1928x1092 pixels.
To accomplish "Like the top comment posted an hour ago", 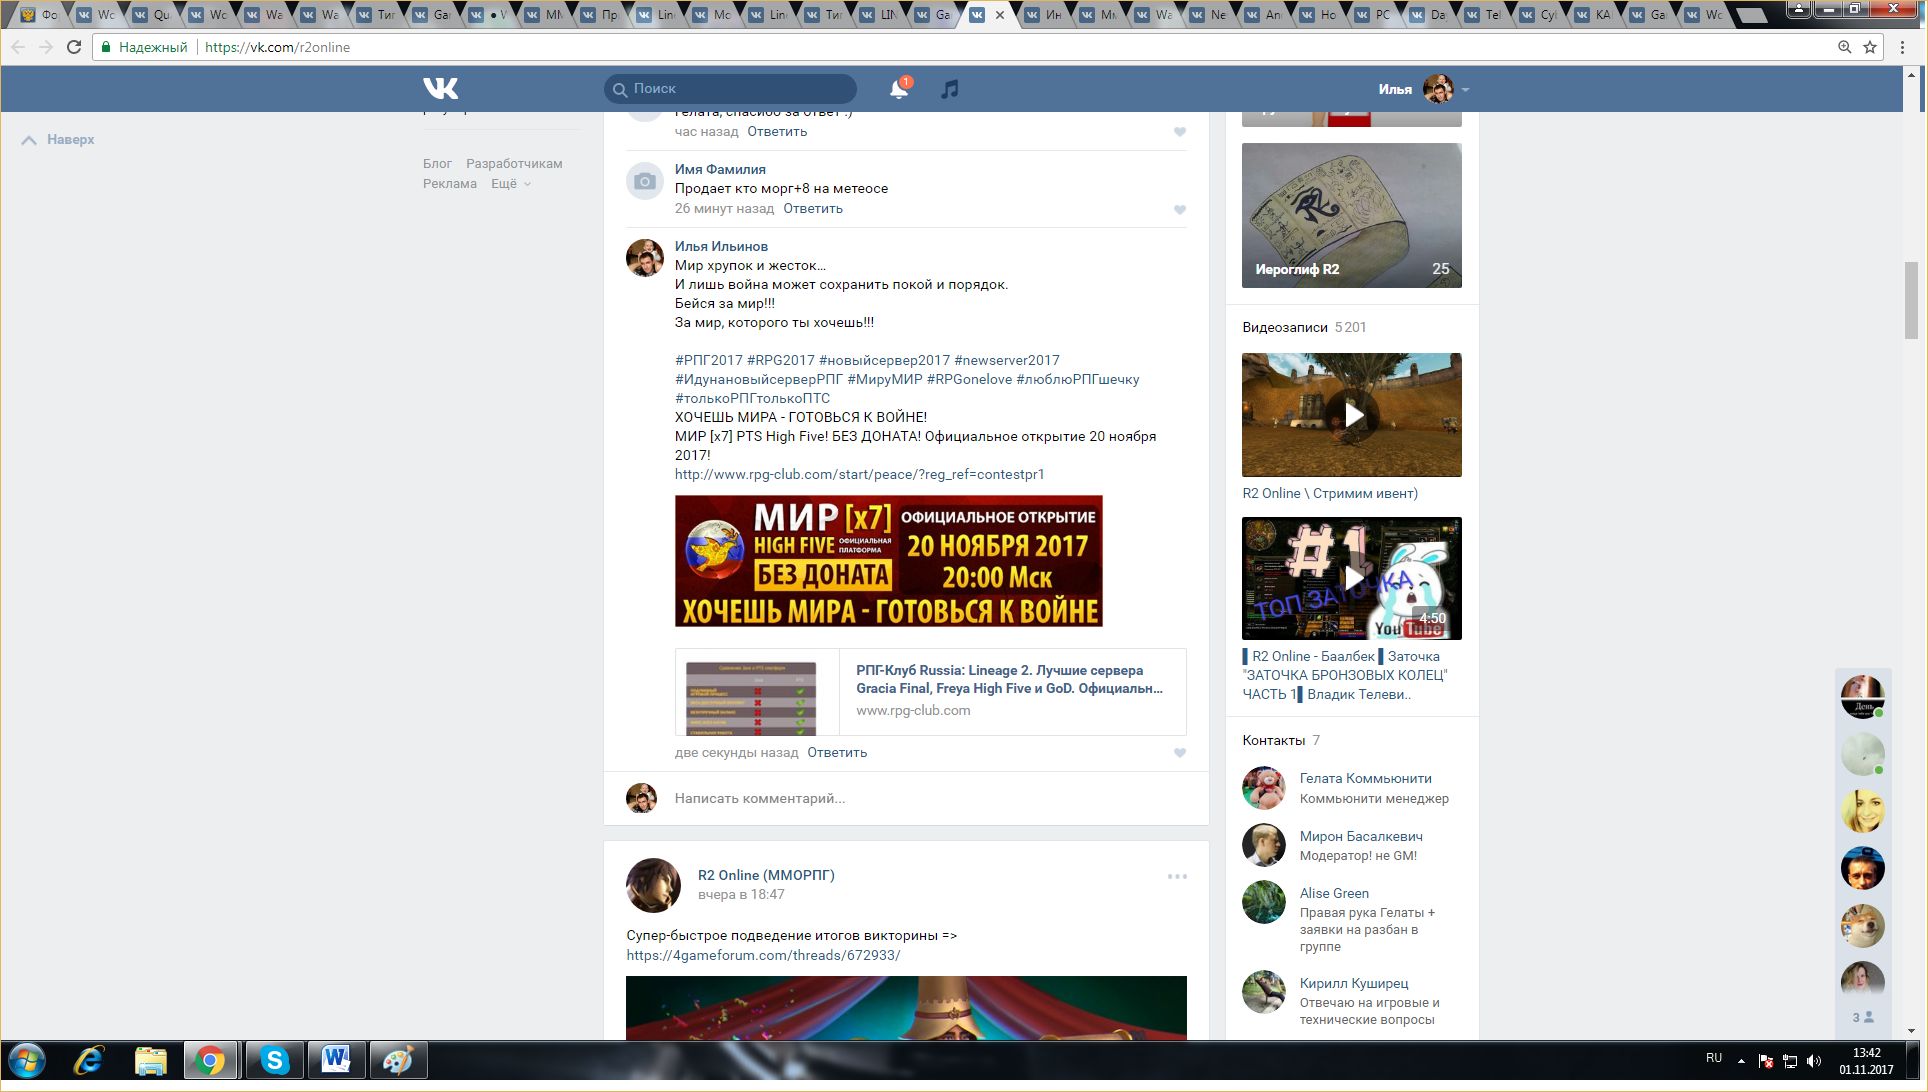I will pos(1180,132).
